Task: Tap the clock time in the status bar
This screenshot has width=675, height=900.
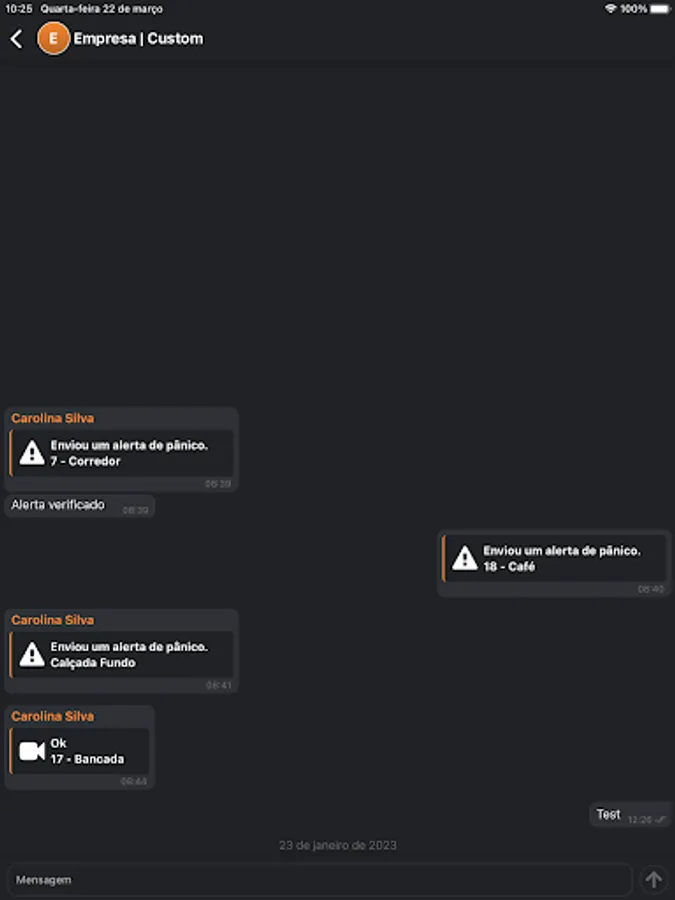Action: [17, 8]
